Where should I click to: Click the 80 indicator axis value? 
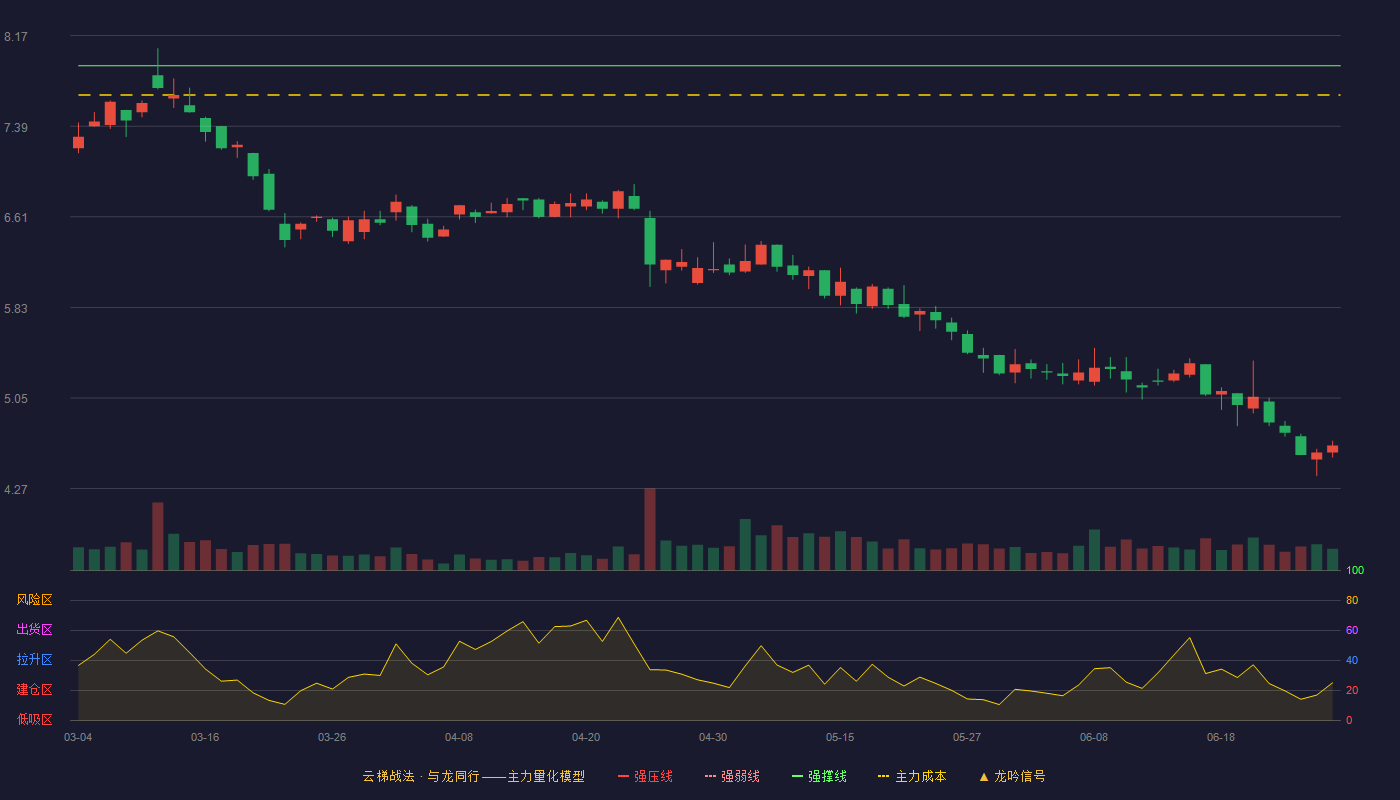coord(1352,600)
